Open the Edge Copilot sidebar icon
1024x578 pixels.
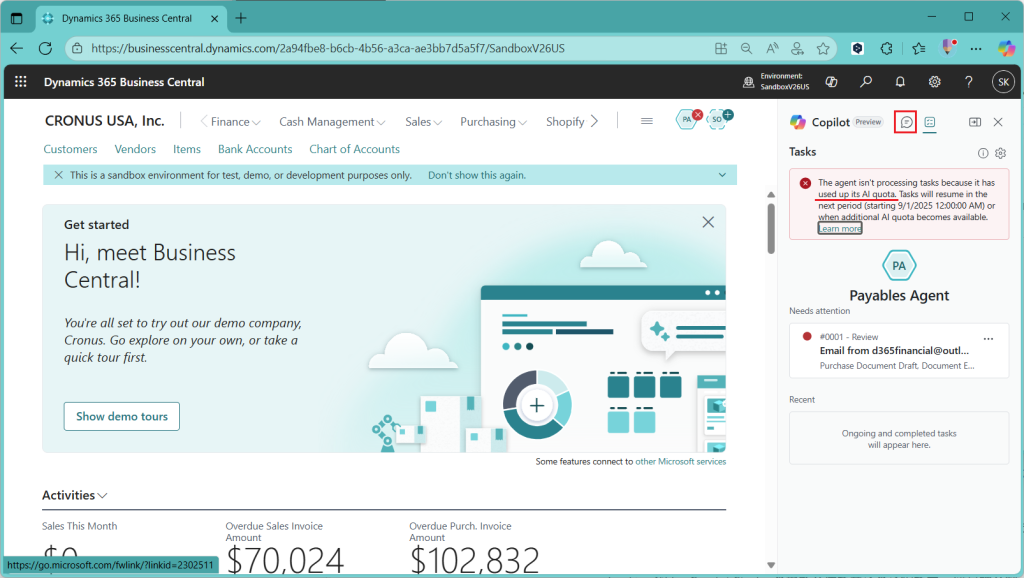[1006, 48]
